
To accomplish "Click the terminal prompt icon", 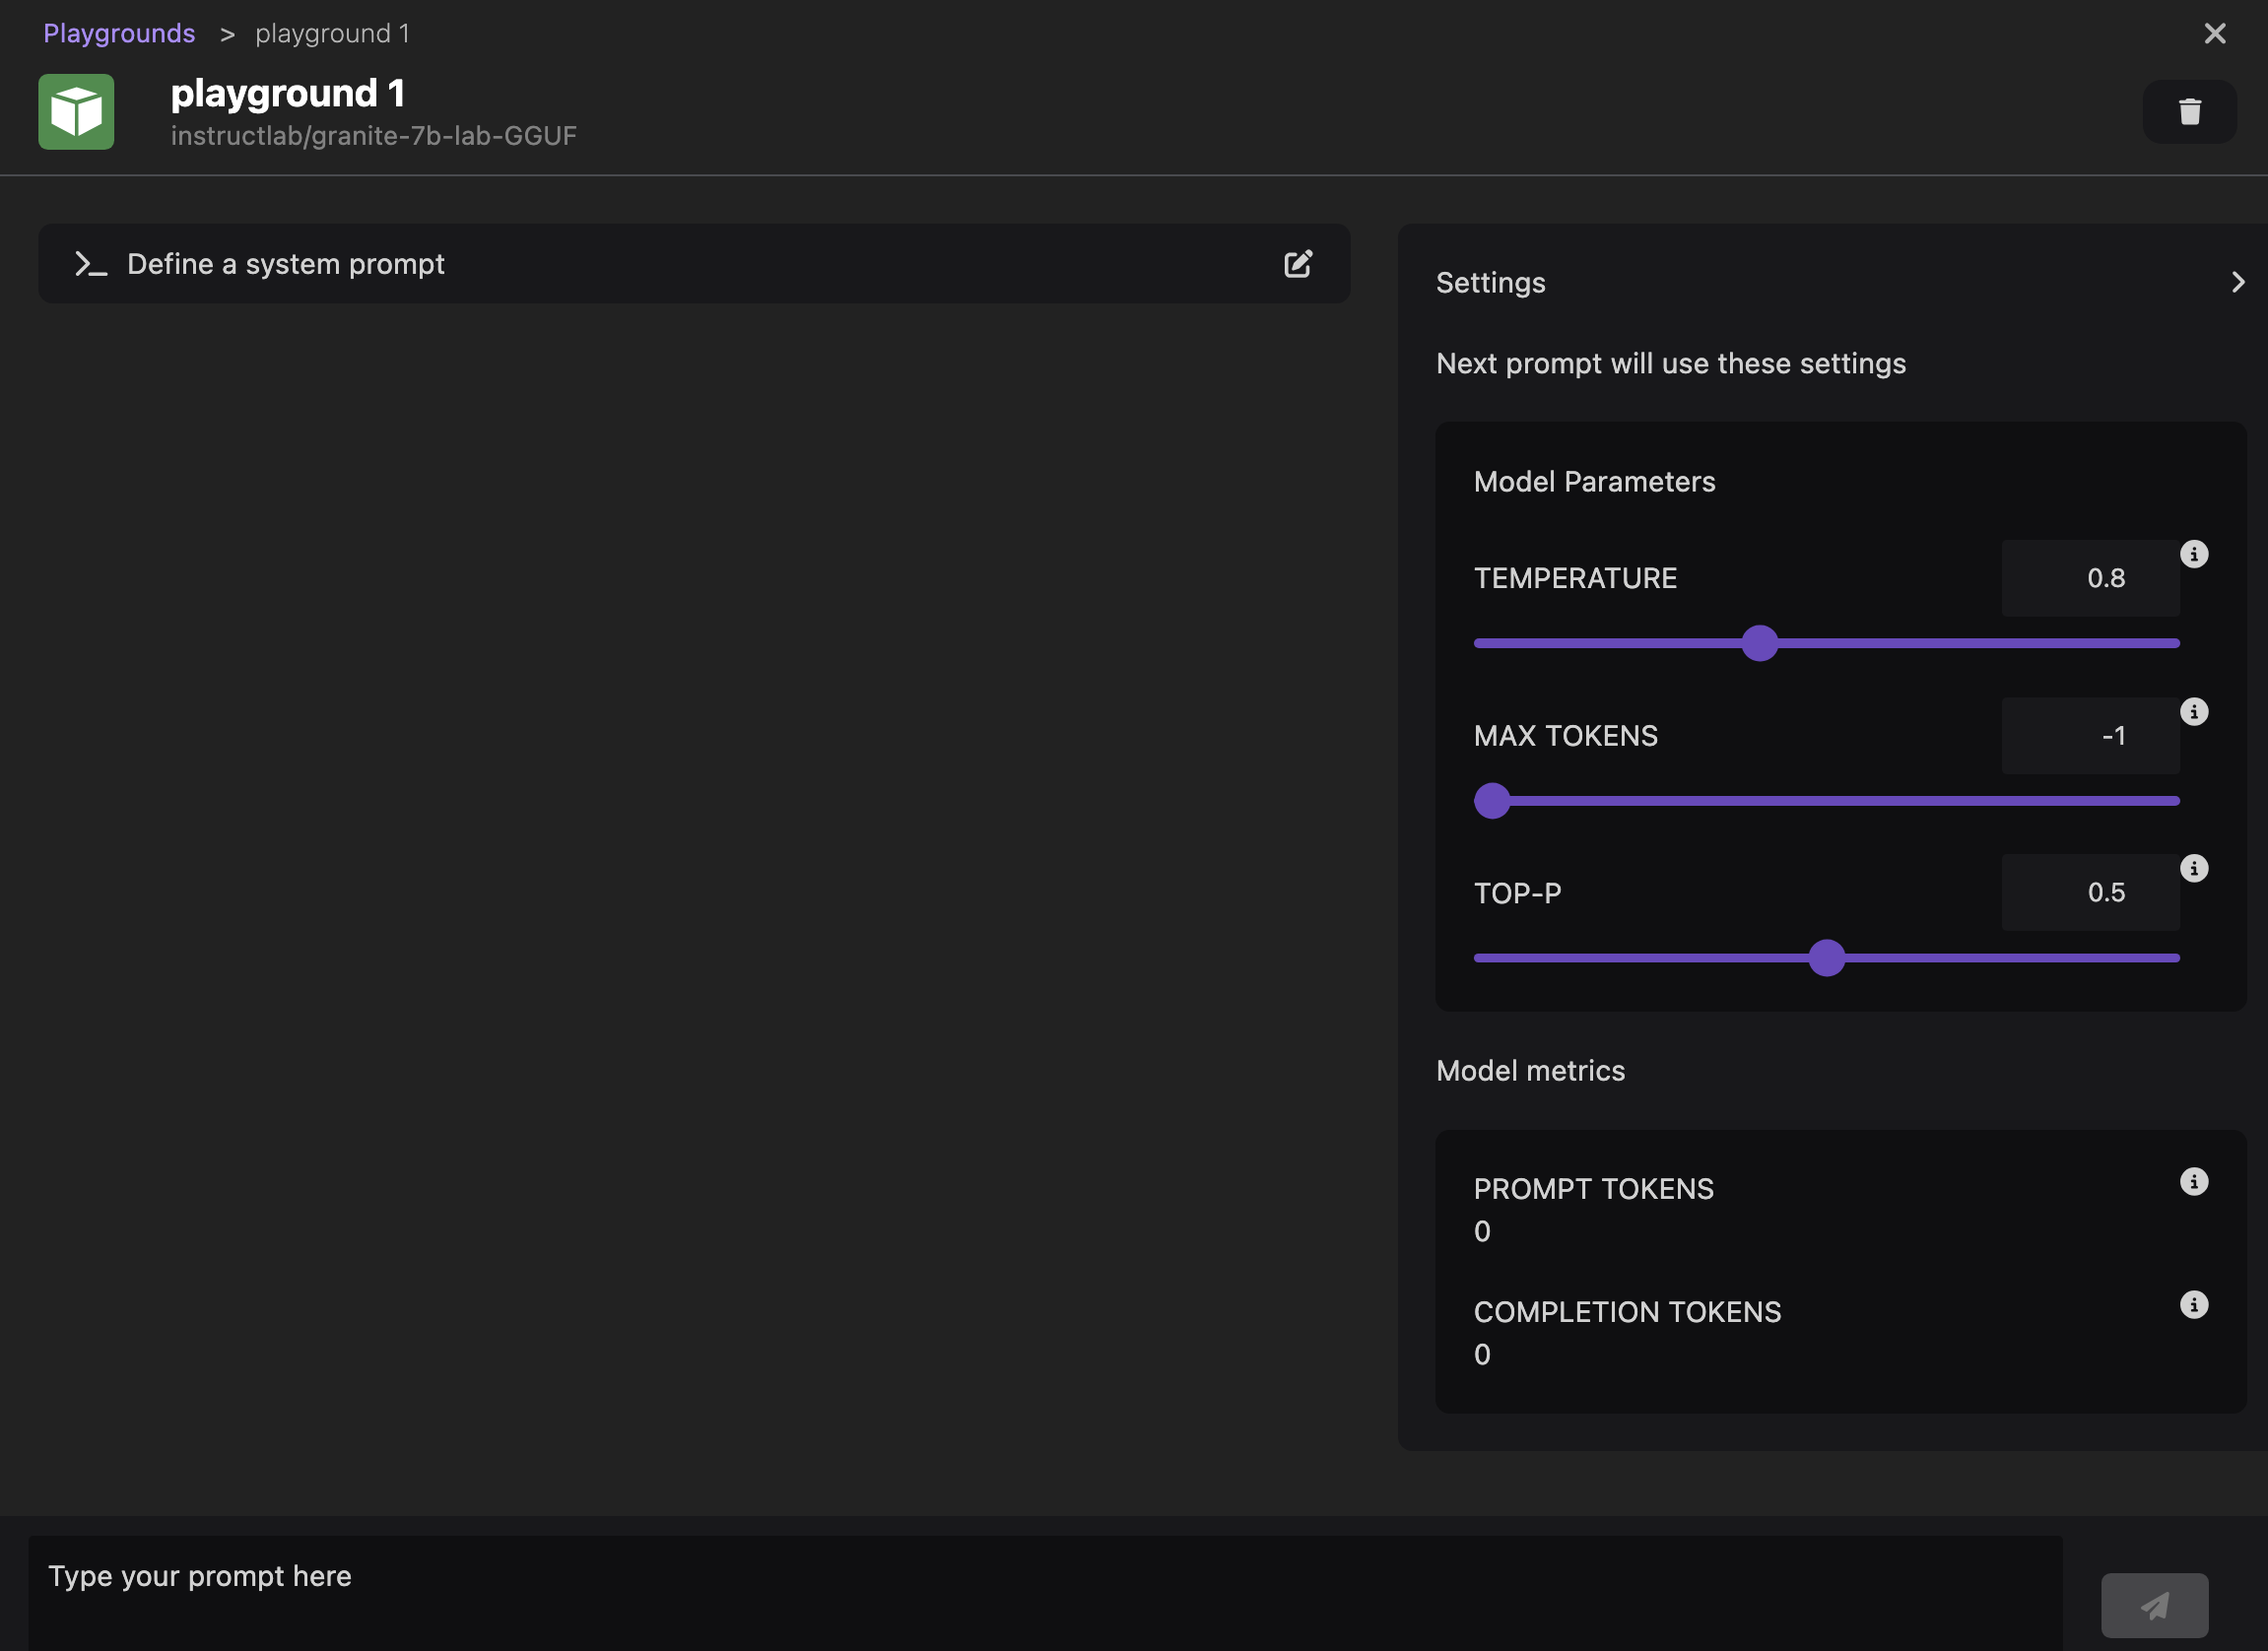I will (90, 264).
